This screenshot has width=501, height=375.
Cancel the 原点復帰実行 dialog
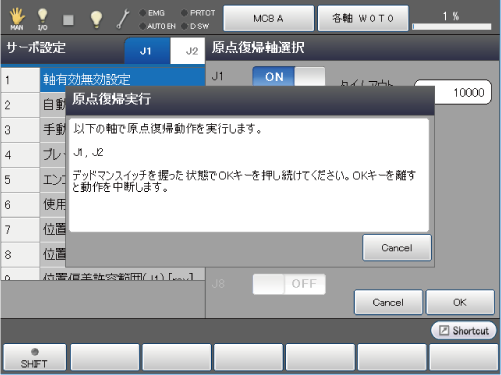tap(397, 248)
